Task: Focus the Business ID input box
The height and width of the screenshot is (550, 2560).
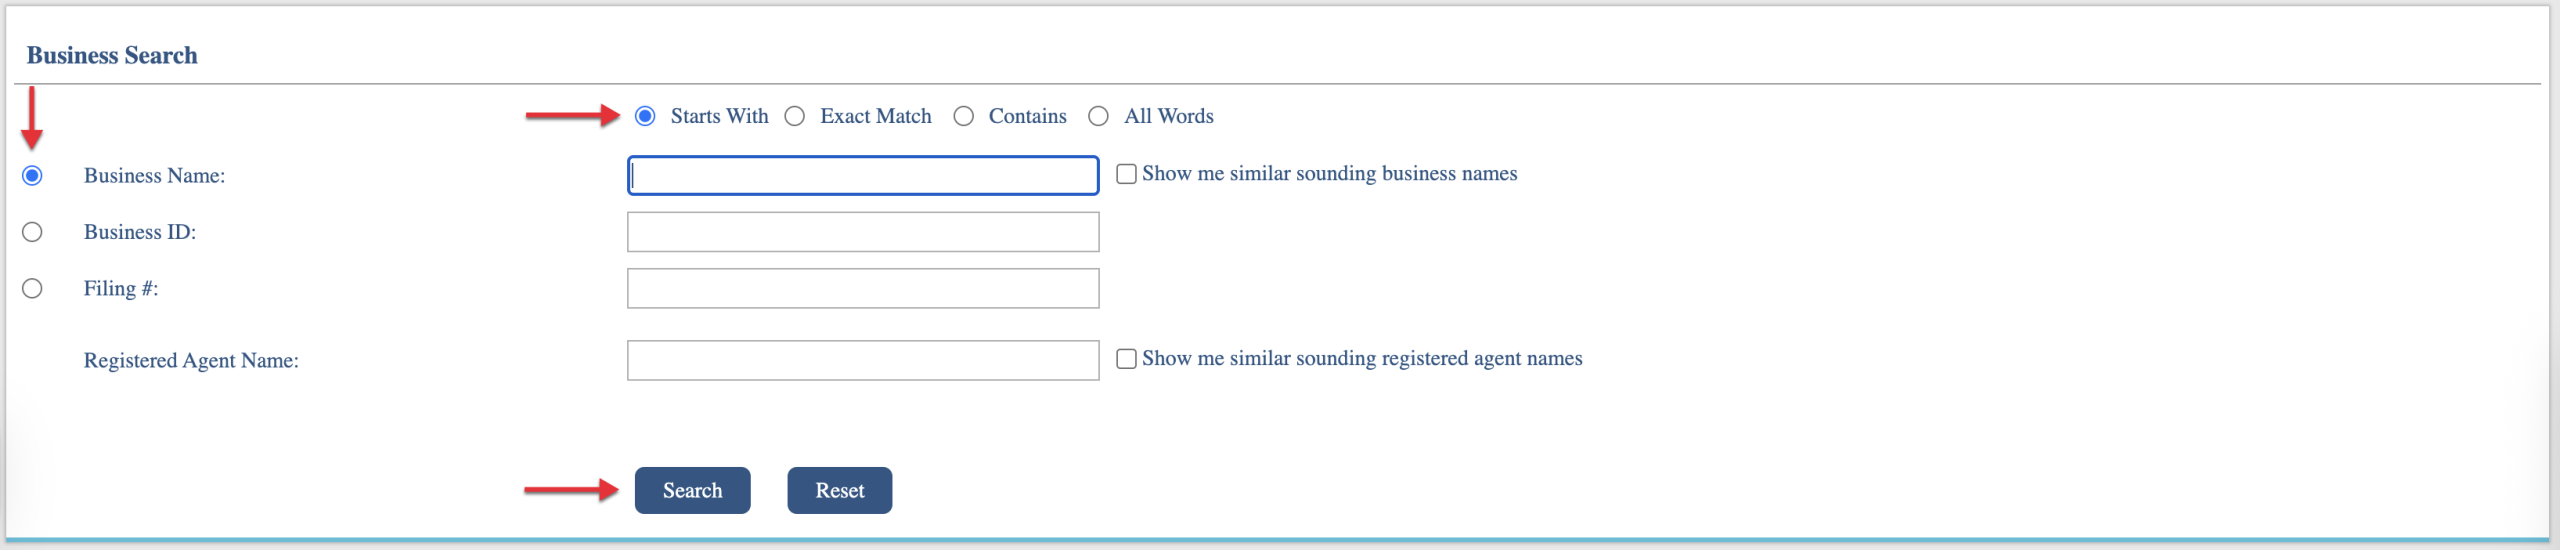Action: tap(862, 232)
